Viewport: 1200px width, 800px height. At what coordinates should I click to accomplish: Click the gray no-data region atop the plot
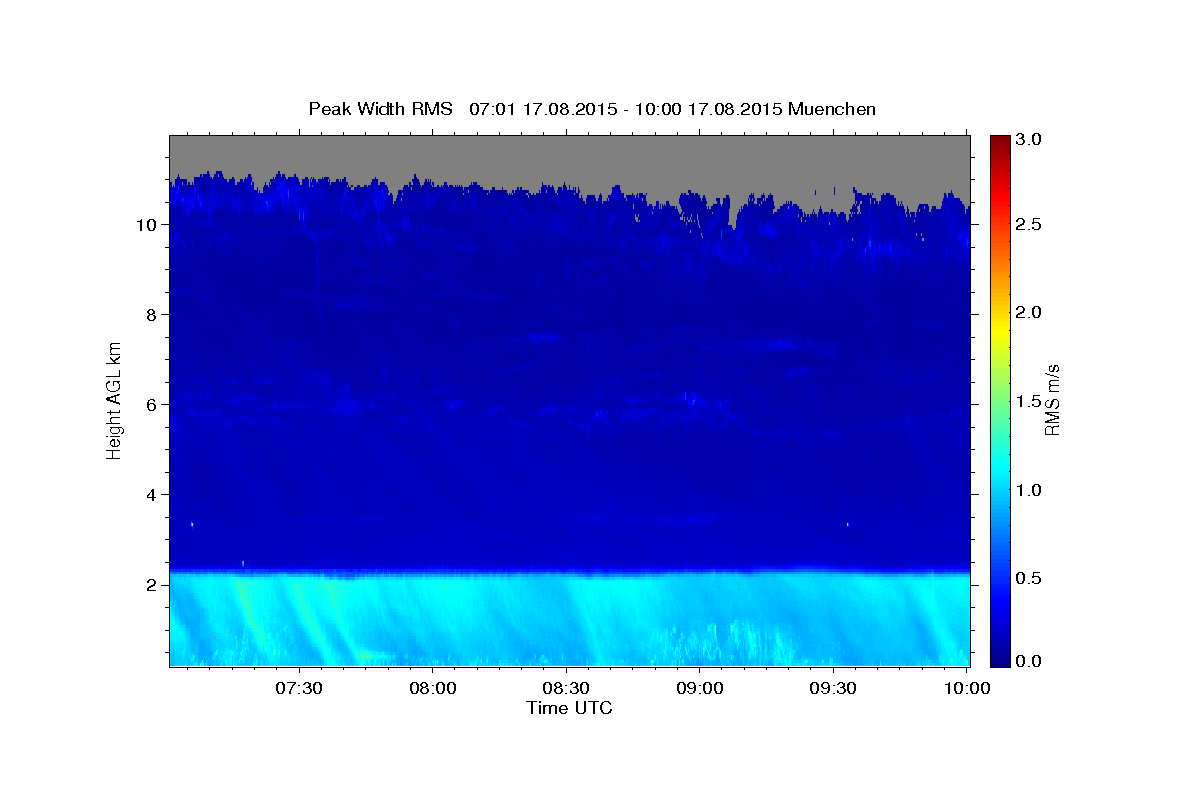click(569, 155)
